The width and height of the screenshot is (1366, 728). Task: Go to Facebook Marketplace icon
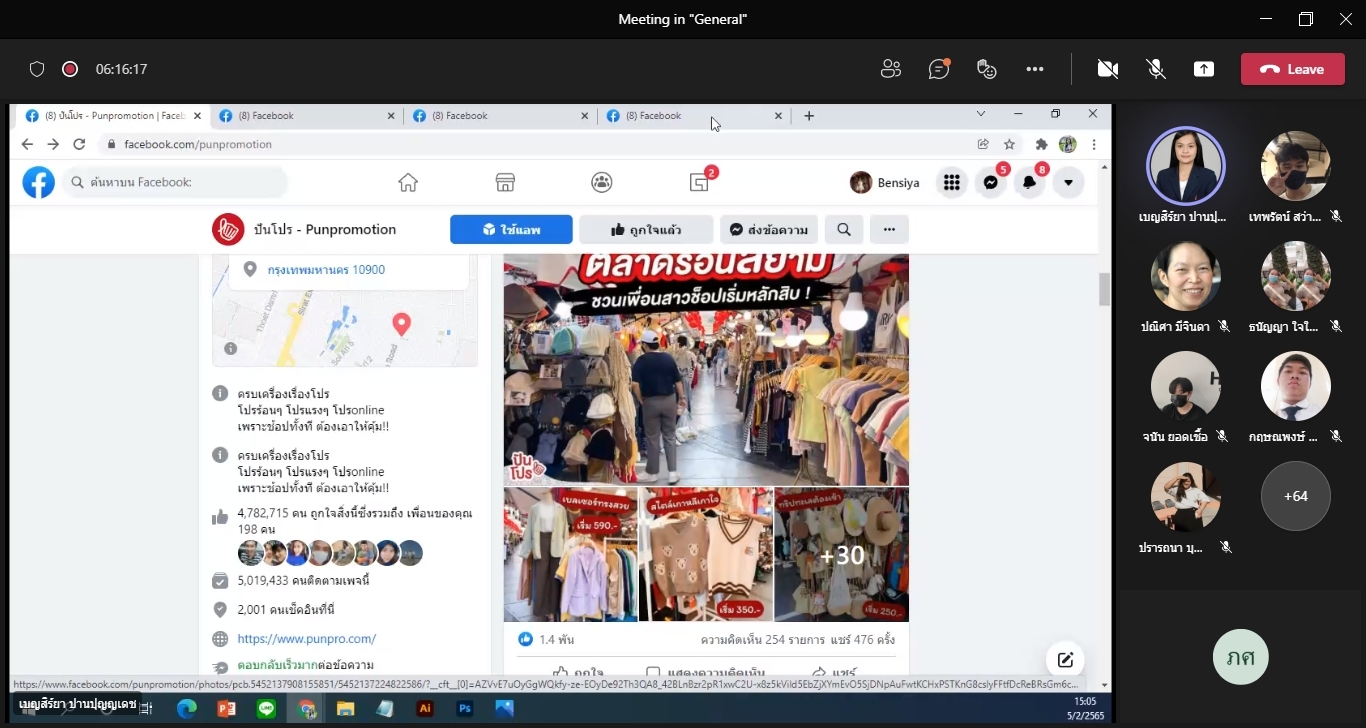(505, 182)
